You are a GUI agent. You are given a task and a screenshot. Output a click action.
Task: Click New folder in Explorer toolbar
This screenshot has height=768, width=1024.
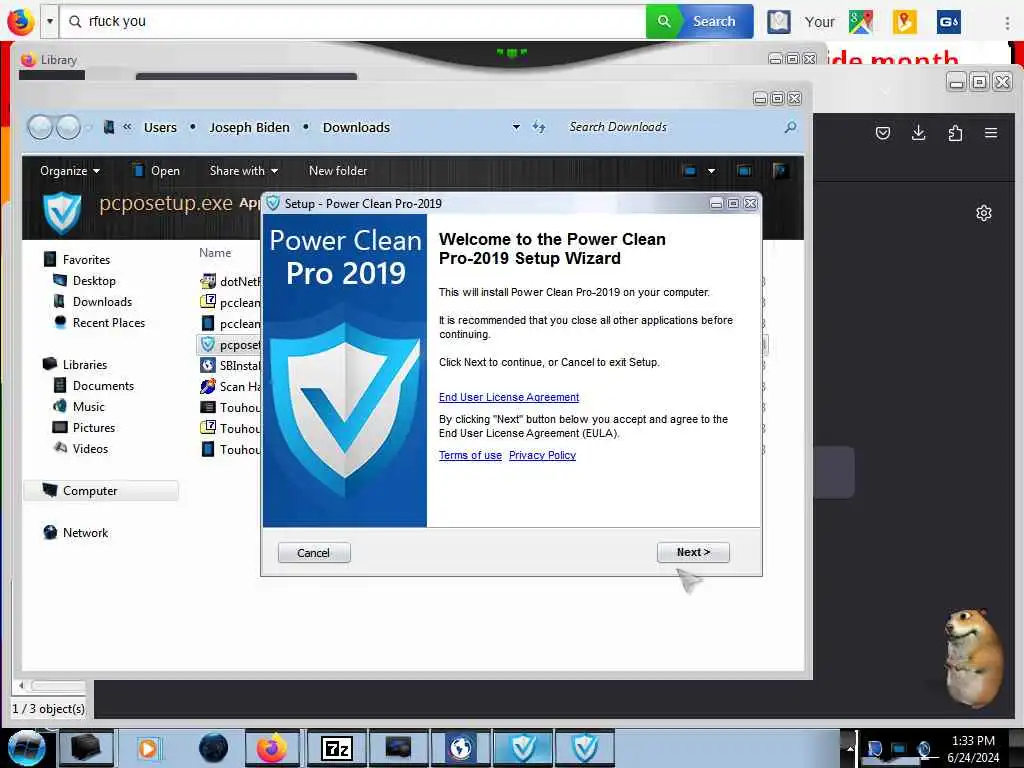pyautogui.click(x=338, y=170)
